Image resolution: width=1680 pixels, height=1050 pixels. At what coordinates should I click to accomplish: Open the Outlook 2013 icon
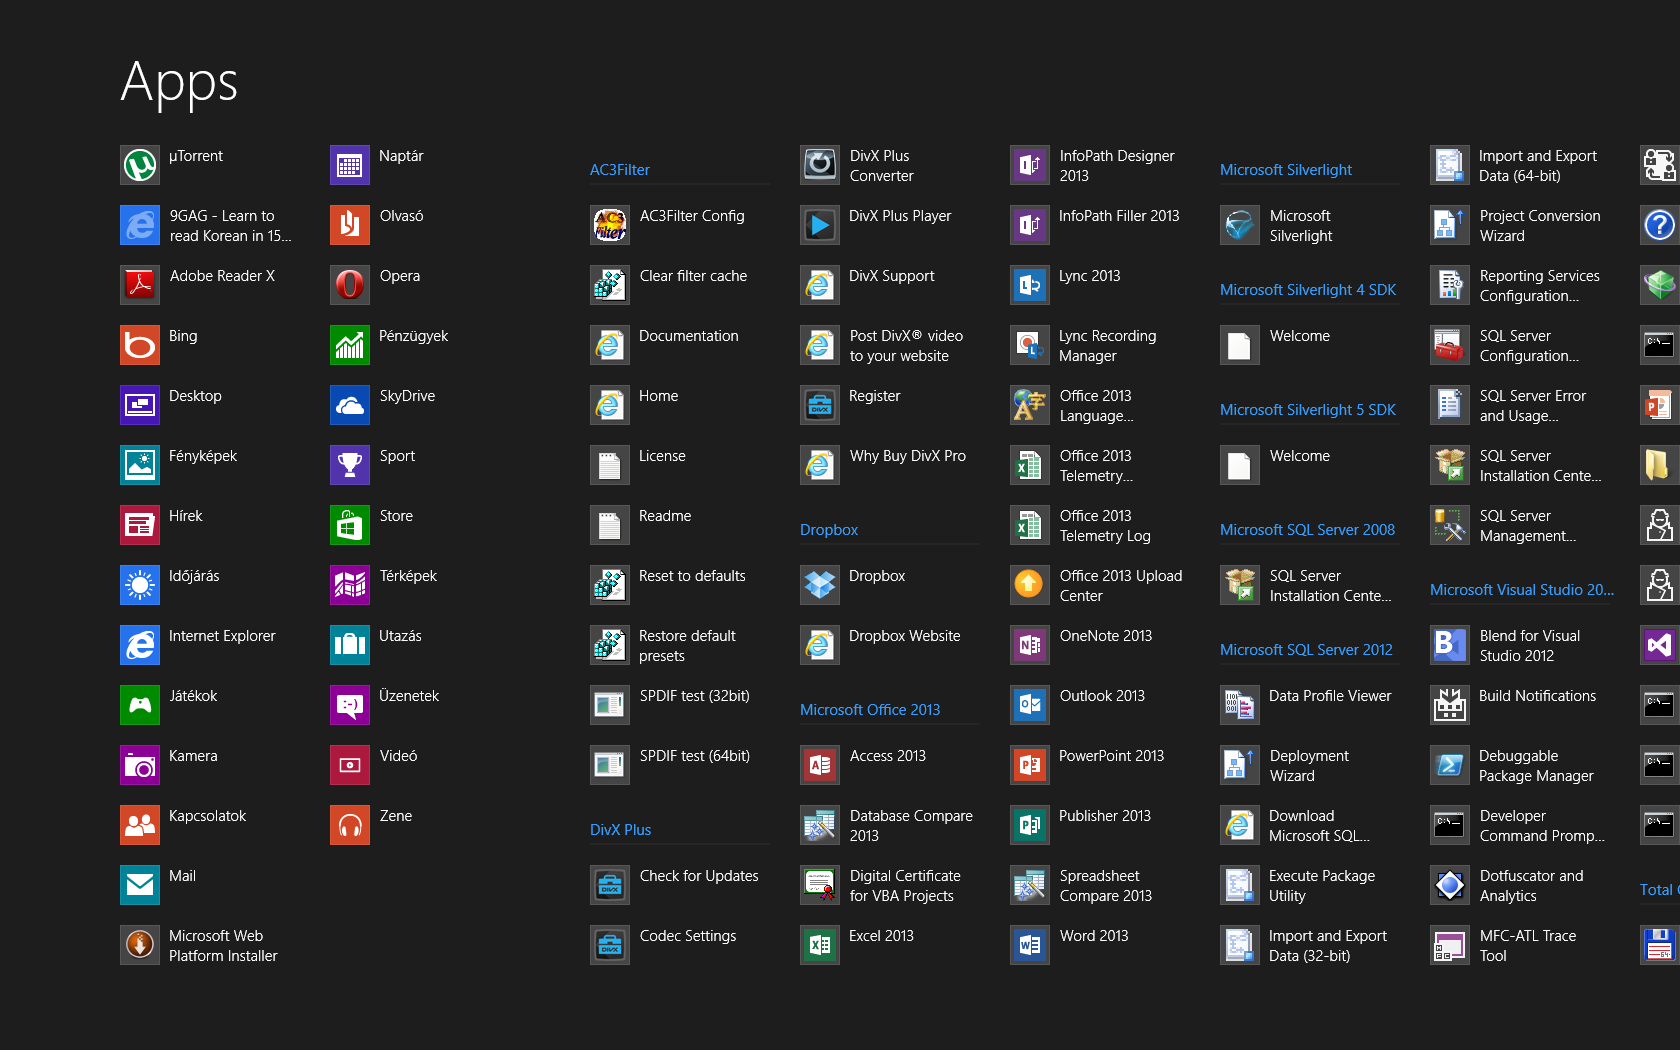click(x=1030, y=705)
